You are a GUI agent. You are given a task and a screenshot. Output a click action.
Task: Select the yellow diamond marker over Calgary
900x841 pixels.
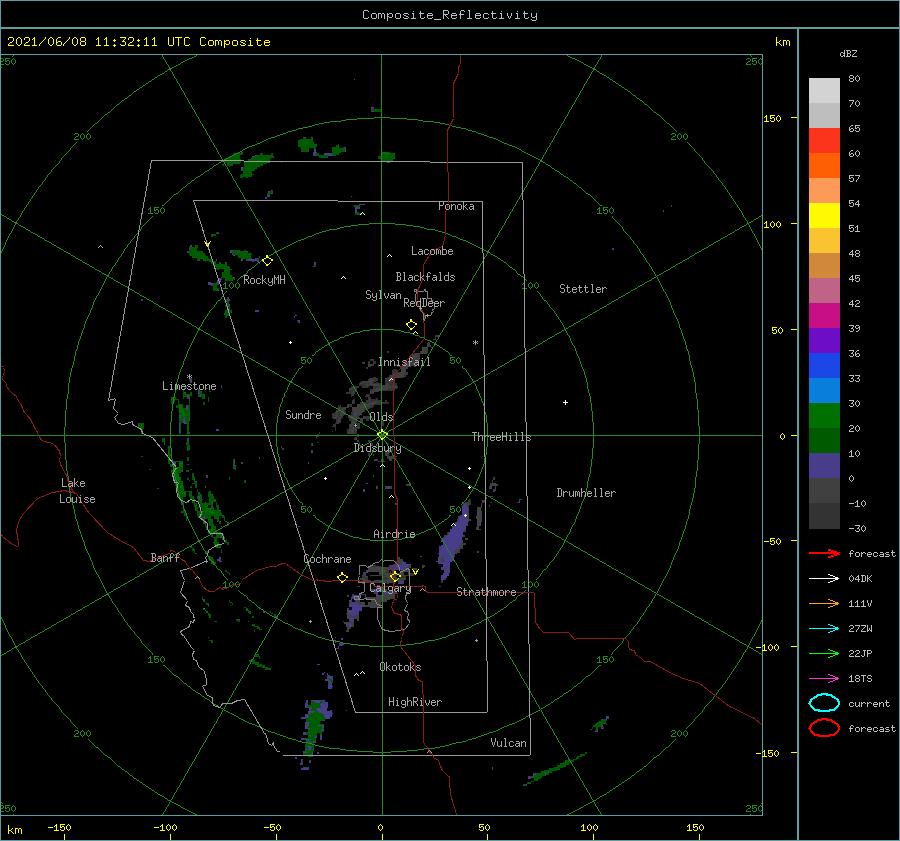click(x=395, y=576)
